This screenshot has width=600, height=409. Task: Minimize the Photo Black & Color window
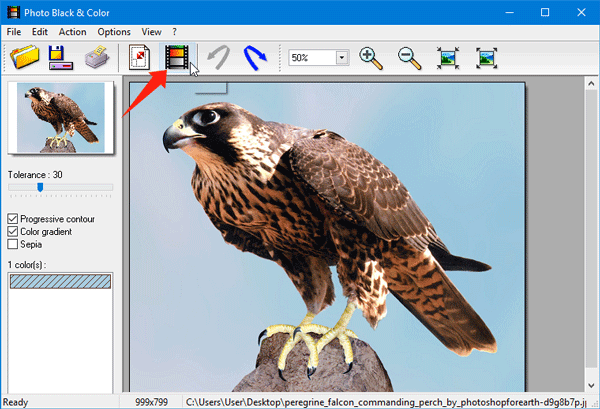(509, 13)
